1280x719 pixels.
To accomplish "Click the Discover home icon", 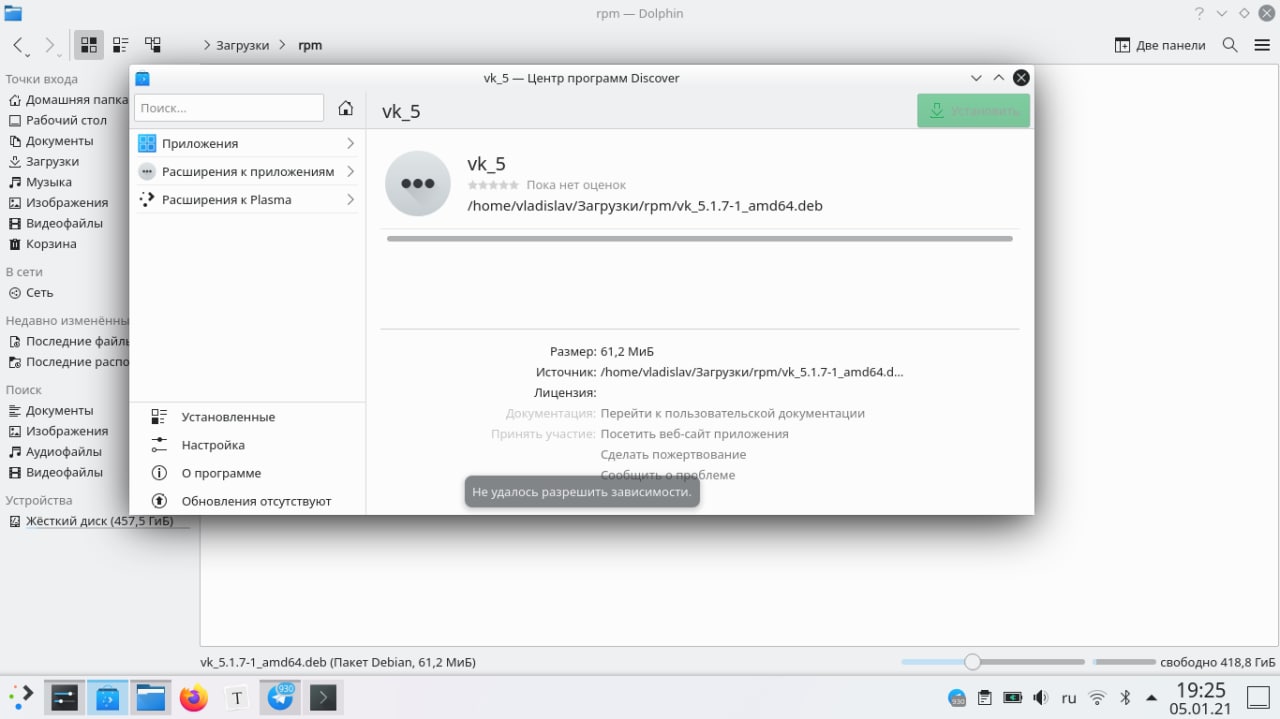I will (x=346, y=108).
